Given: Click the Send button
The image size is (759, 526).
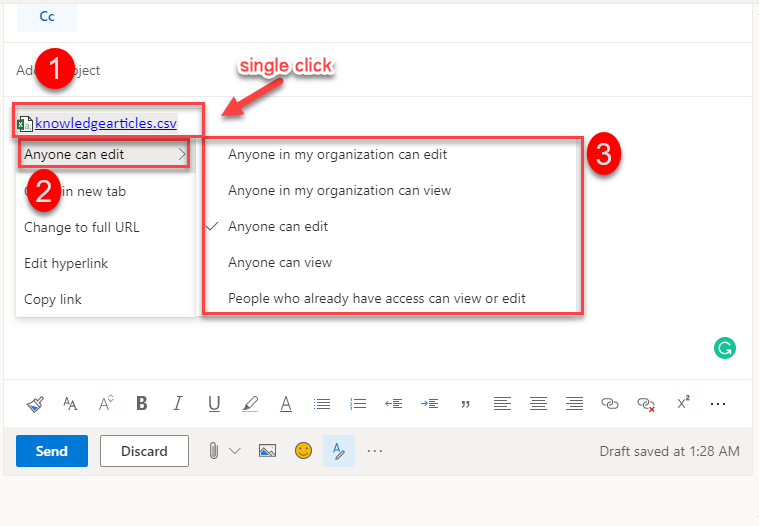Looking at the screenshot, I should (x=52, y=451).
